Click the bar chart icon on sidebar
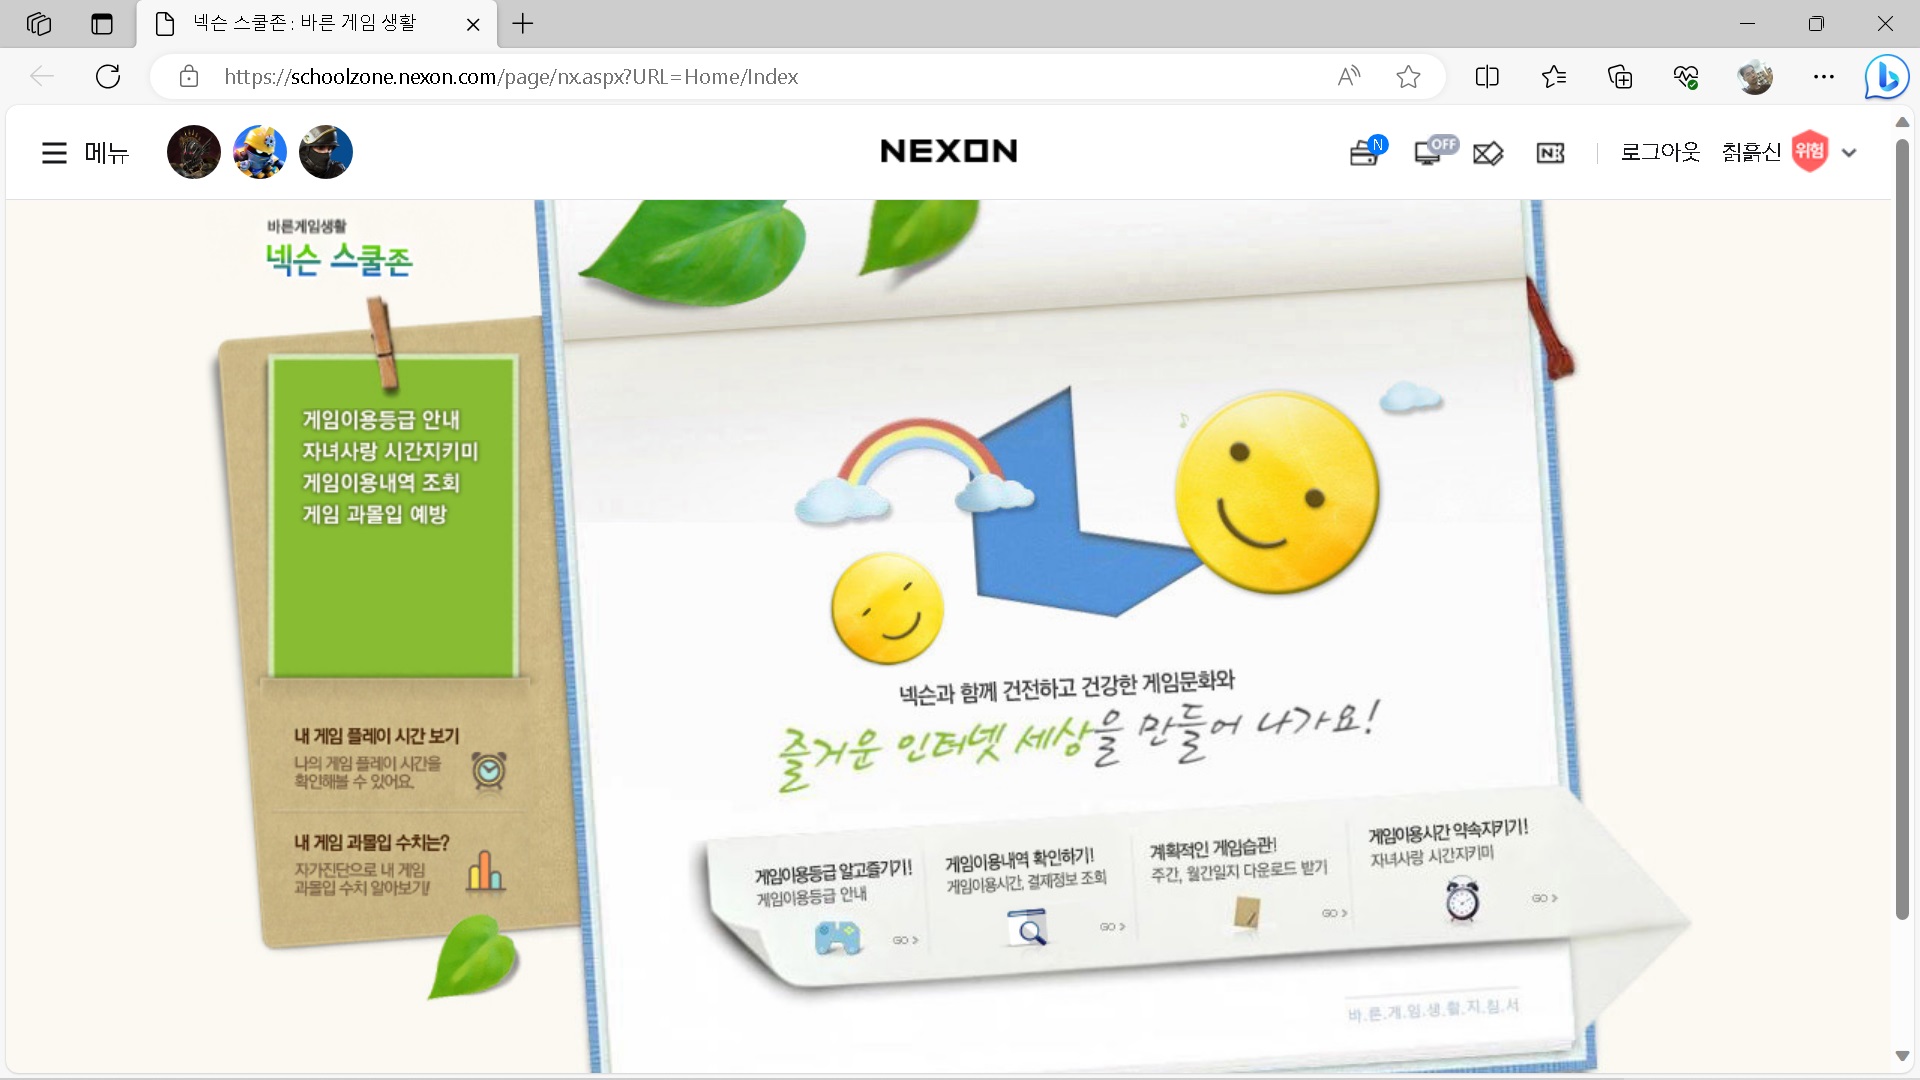 coord(485,871)
